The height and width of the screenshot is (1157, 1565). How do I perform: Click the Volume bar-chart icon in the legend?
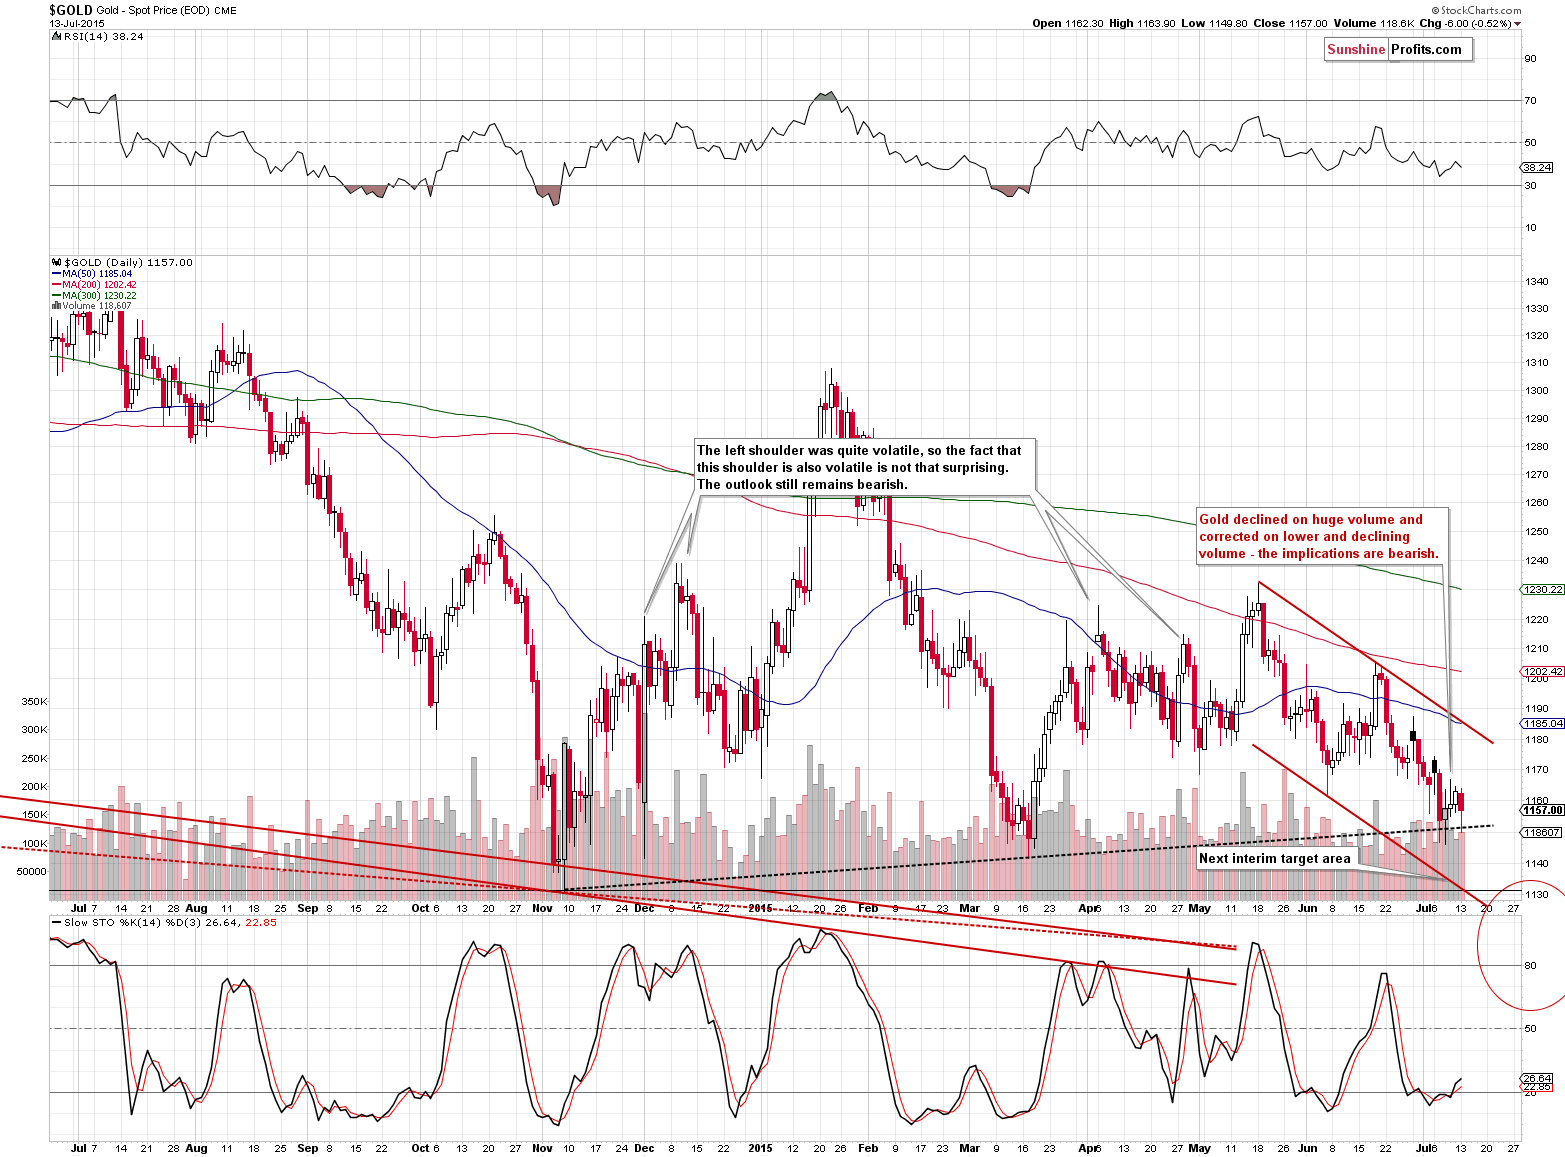click(55, 306)
